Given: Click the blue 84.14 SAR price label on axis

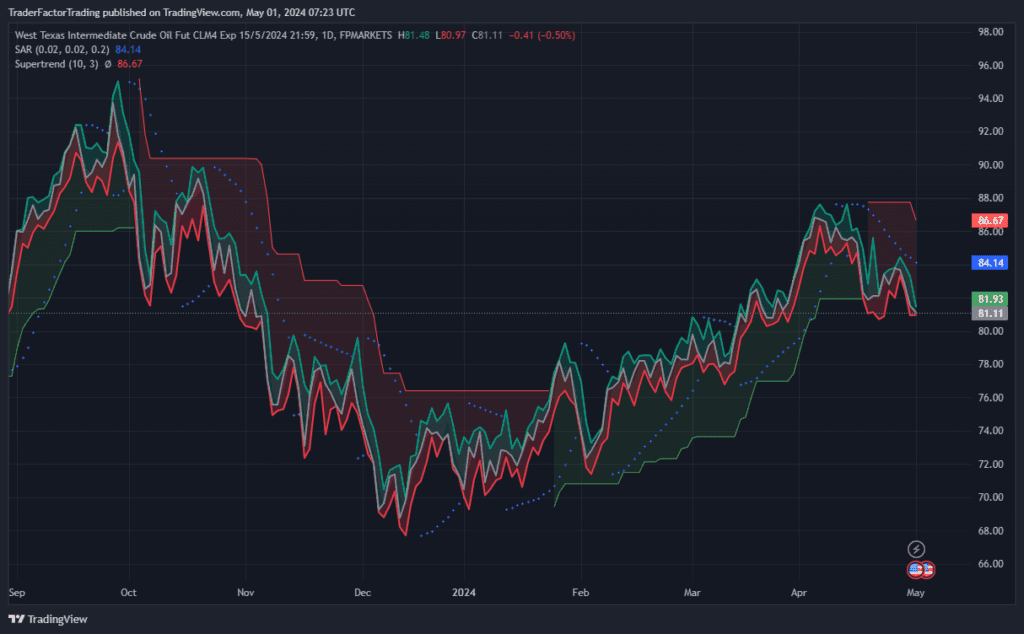Looking at the screenshot, I should pyautogui.click(x=990, y=263).
